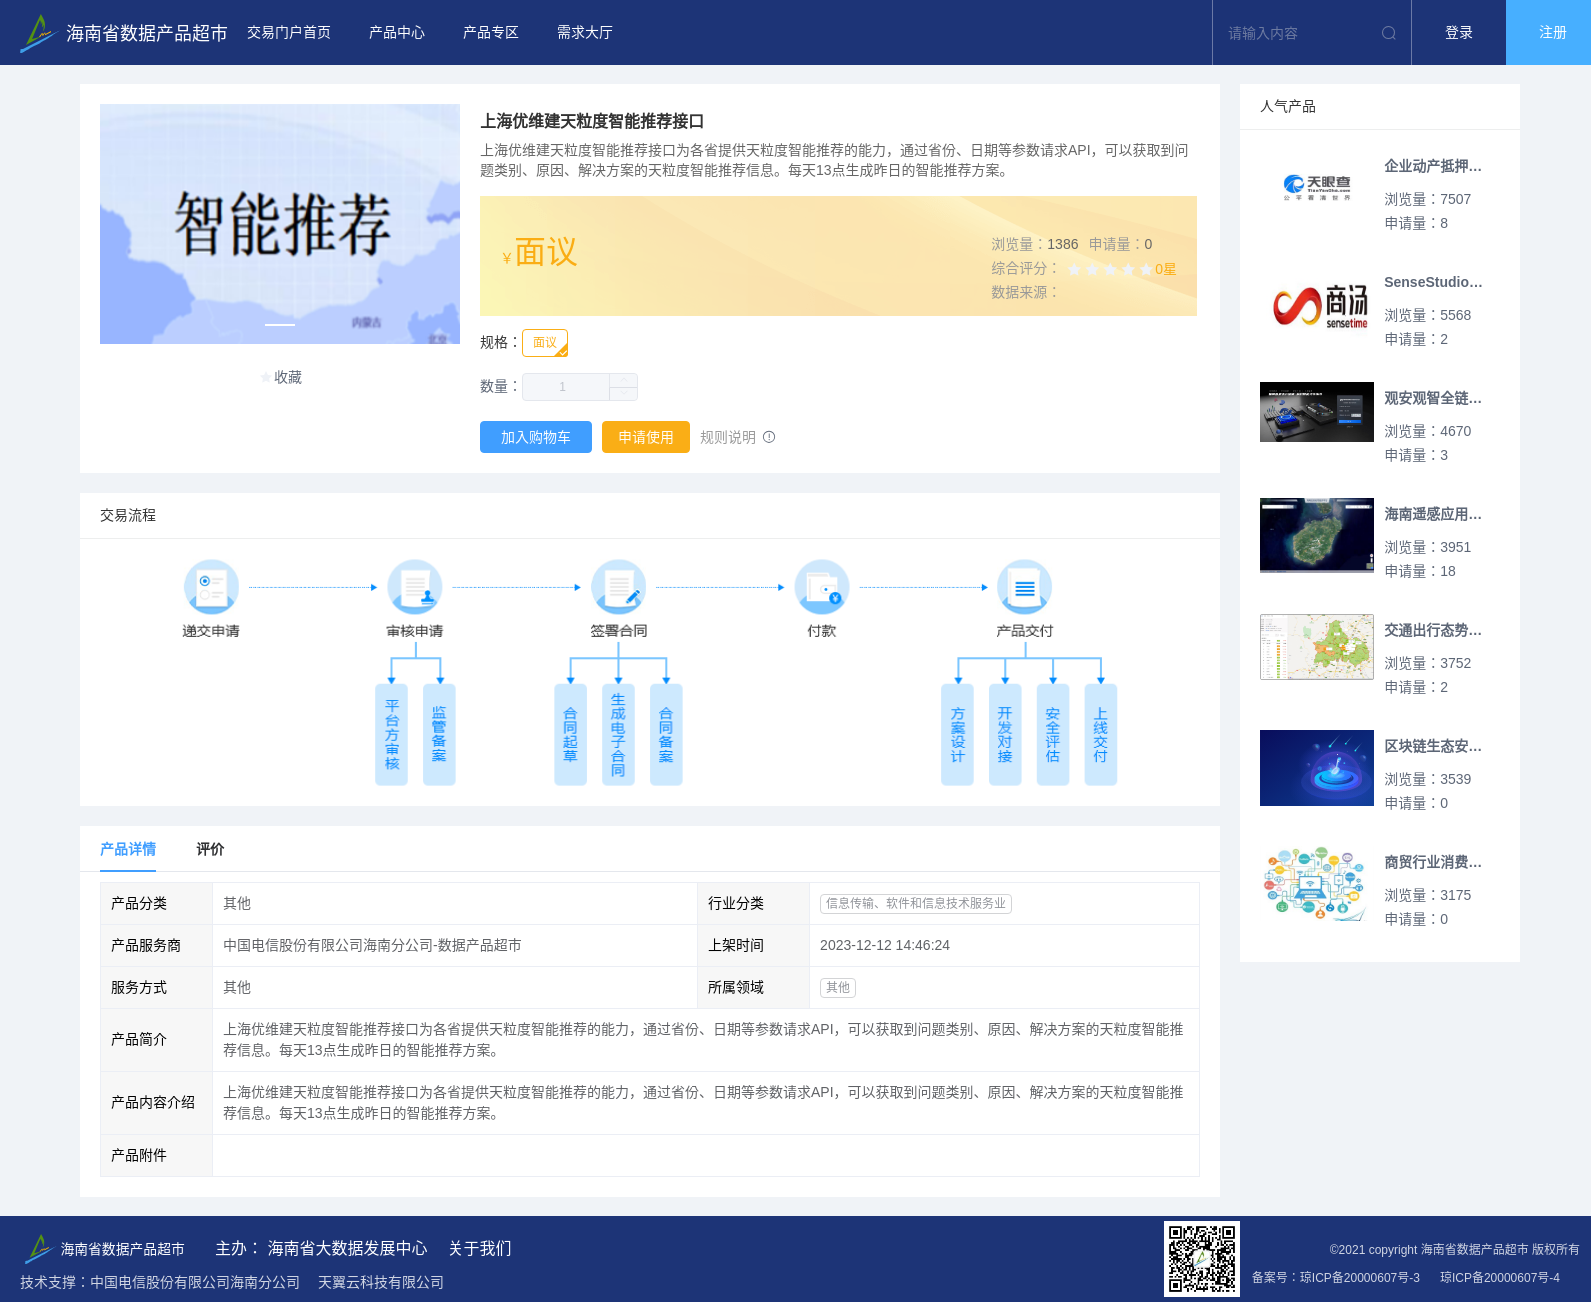This screenshot has width=1591, height=1302.
Task: Click the 上线交付 sub-step box
Action: pyautogui.click(x=1101, y=735)
